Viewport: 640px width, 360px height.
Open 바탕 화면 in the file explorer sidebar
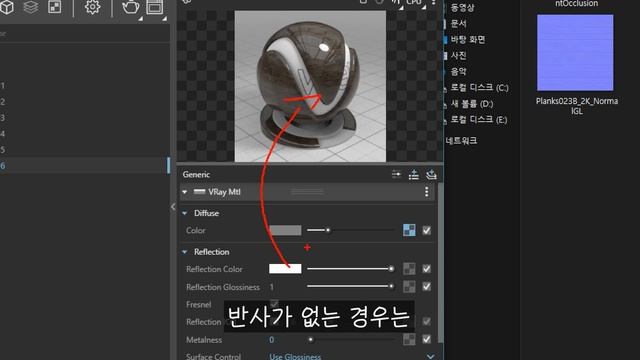click(x=468, y=40)
